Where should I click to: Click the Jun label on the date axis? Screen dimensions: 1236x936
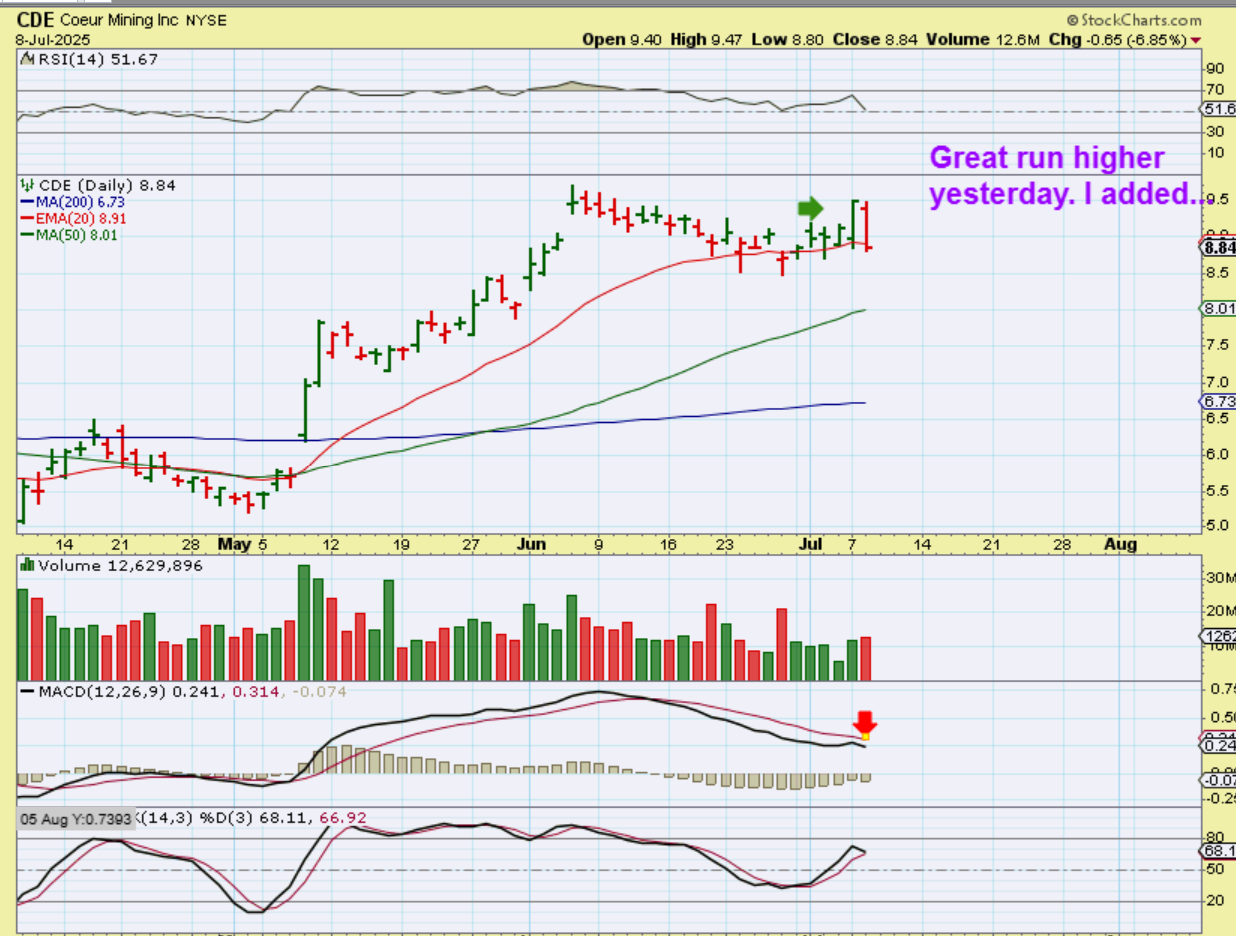[531, 545]
